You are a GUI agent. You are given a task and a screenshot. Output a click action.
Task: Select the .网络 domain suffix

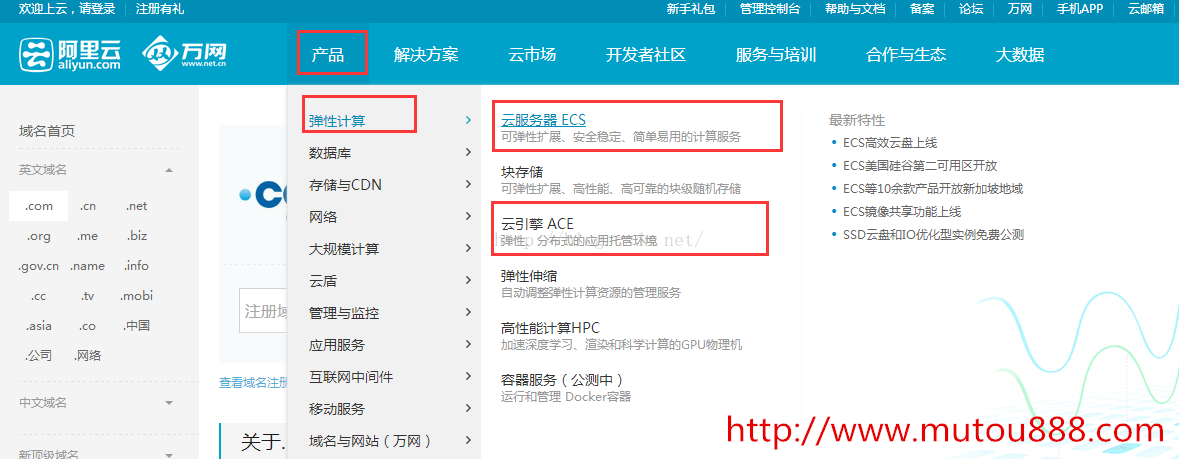(x=87, y=356)
